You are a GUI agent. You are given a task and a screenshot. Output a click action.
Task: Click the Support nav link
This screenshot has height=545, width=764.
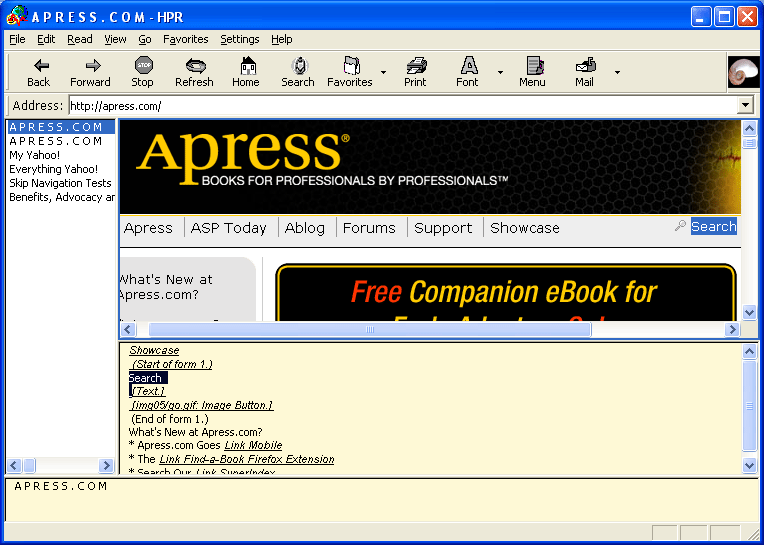(x=443, y=228)
